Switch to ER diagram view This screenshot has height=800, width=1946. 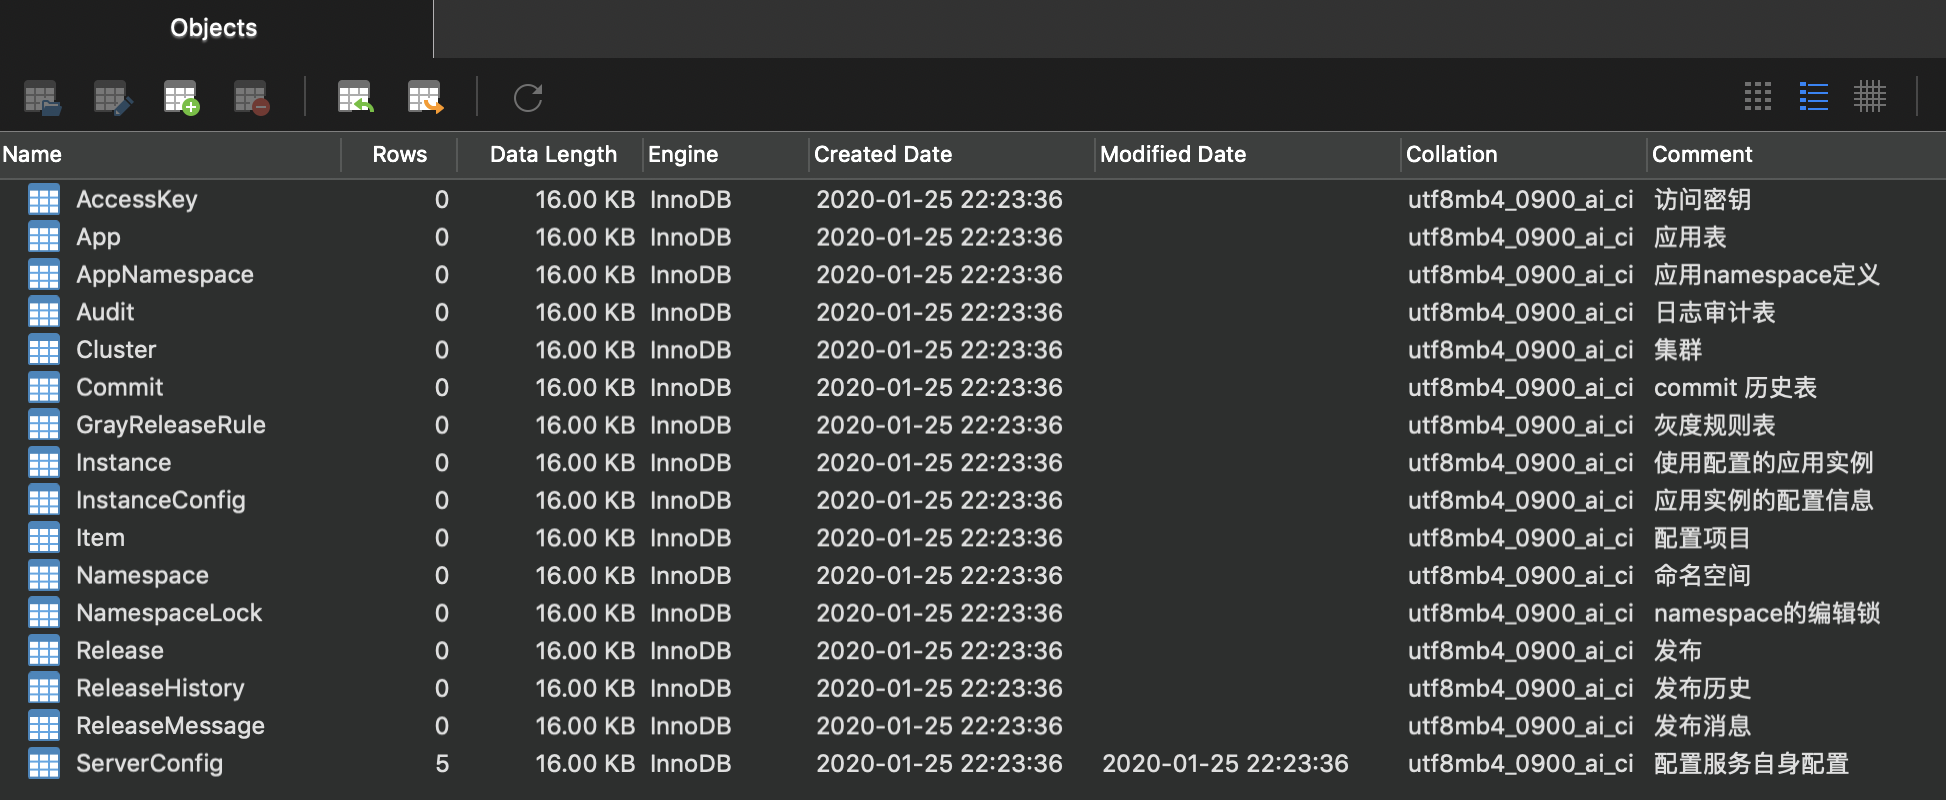(1871, 97)
